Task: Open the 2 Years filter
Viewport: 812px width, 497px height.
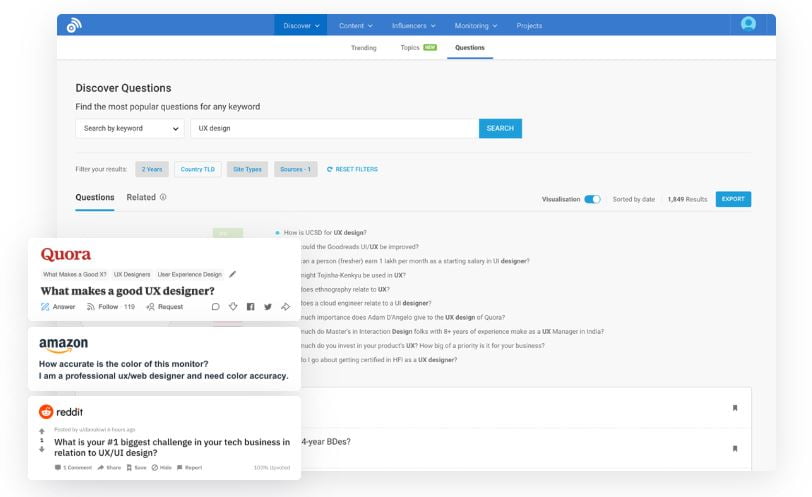Action: click(152, 169)
